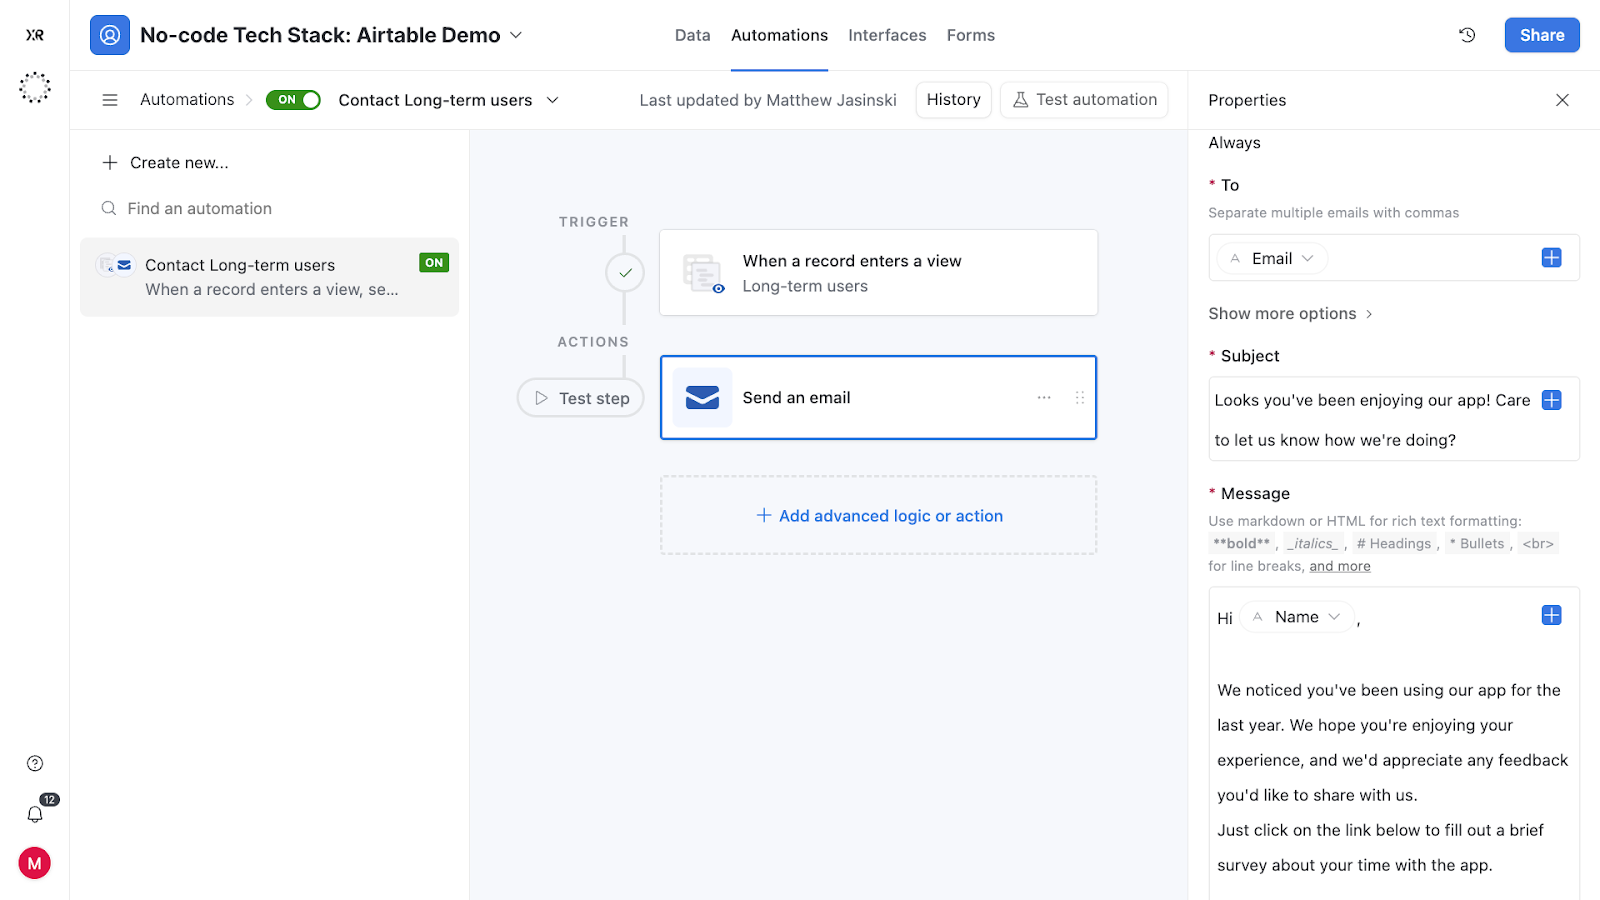The image size is (1600, 900).
Task: Click the email icon in automation list item
Action: coord(125,265)
